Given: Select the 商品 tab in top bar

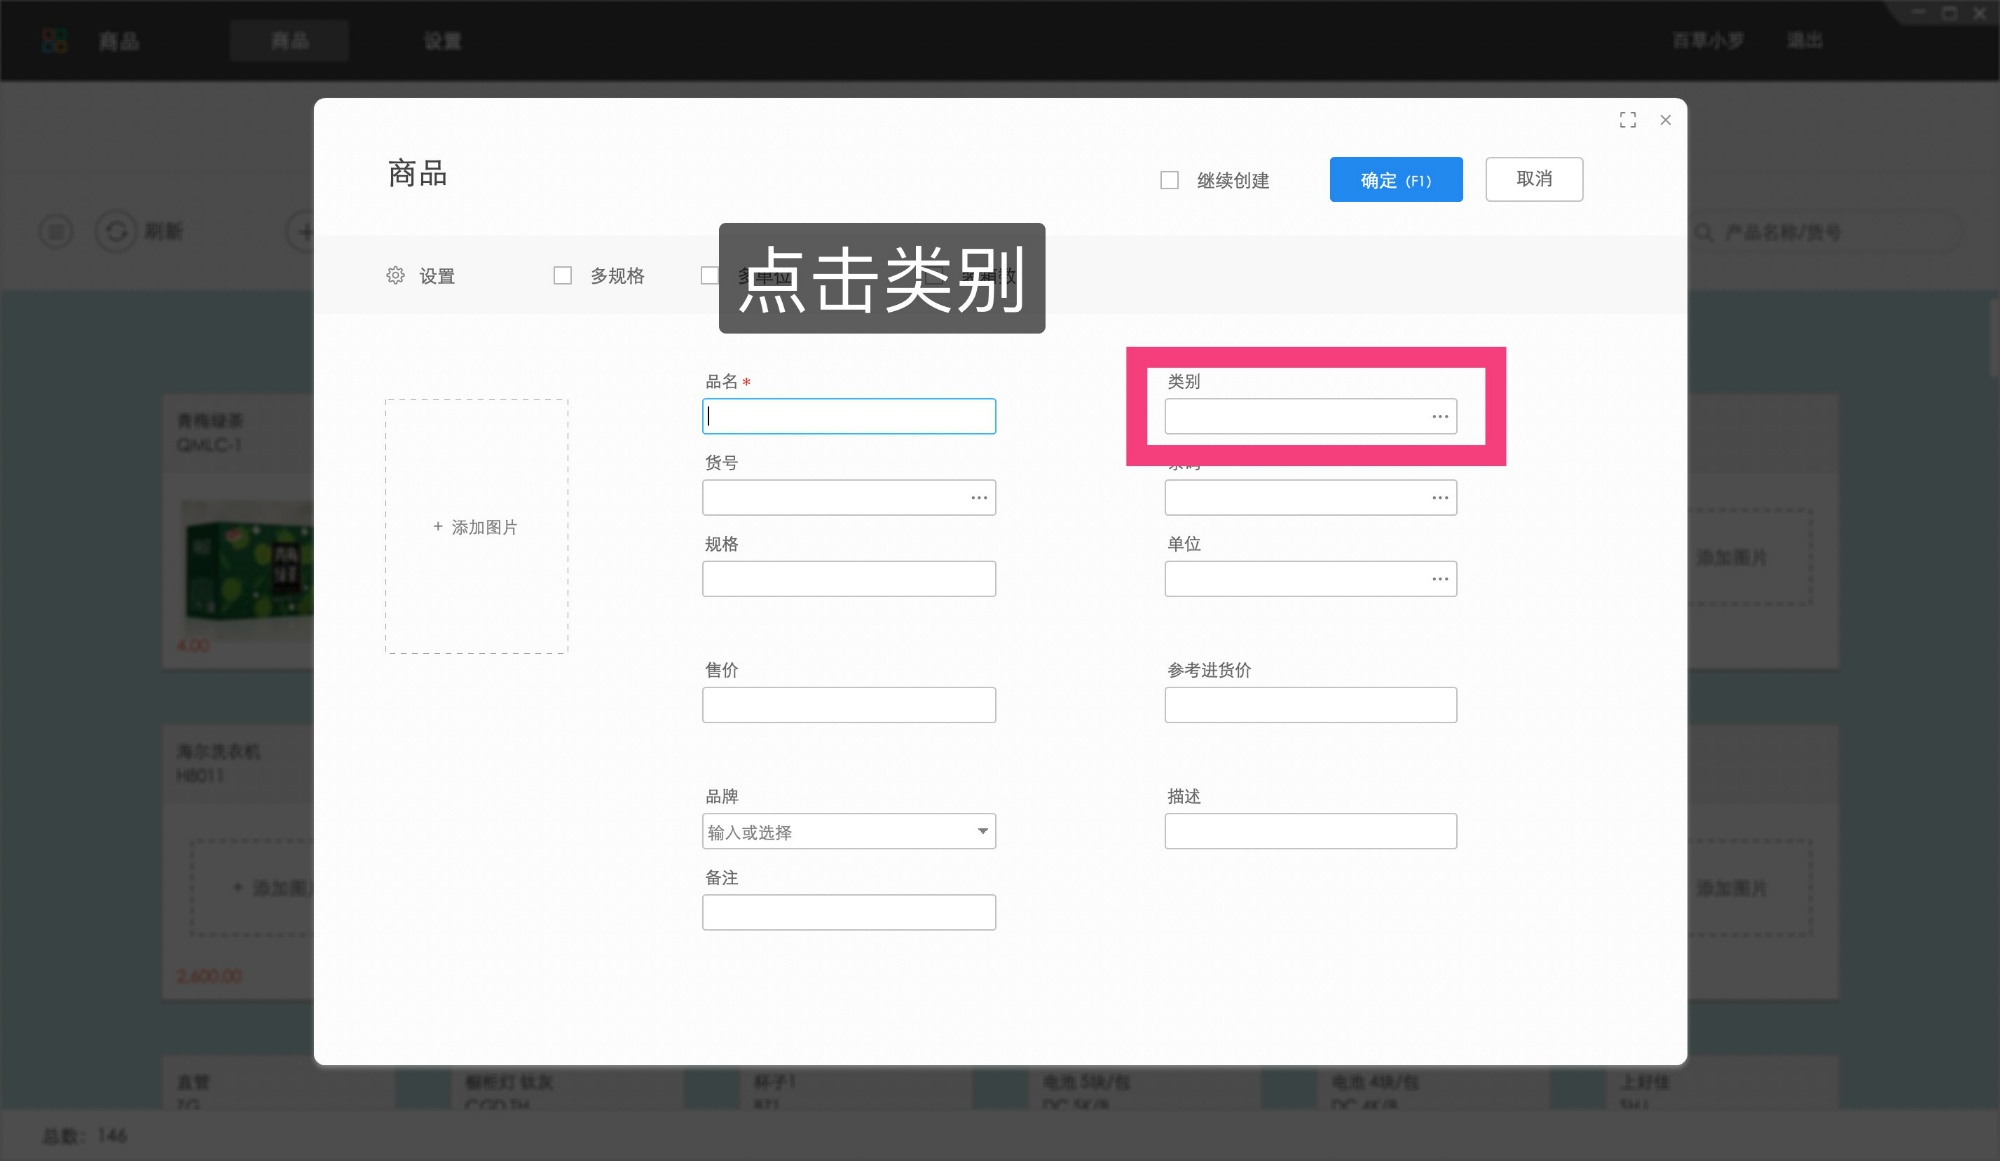Looking at the screenshot, I should [x=289, y=40].
